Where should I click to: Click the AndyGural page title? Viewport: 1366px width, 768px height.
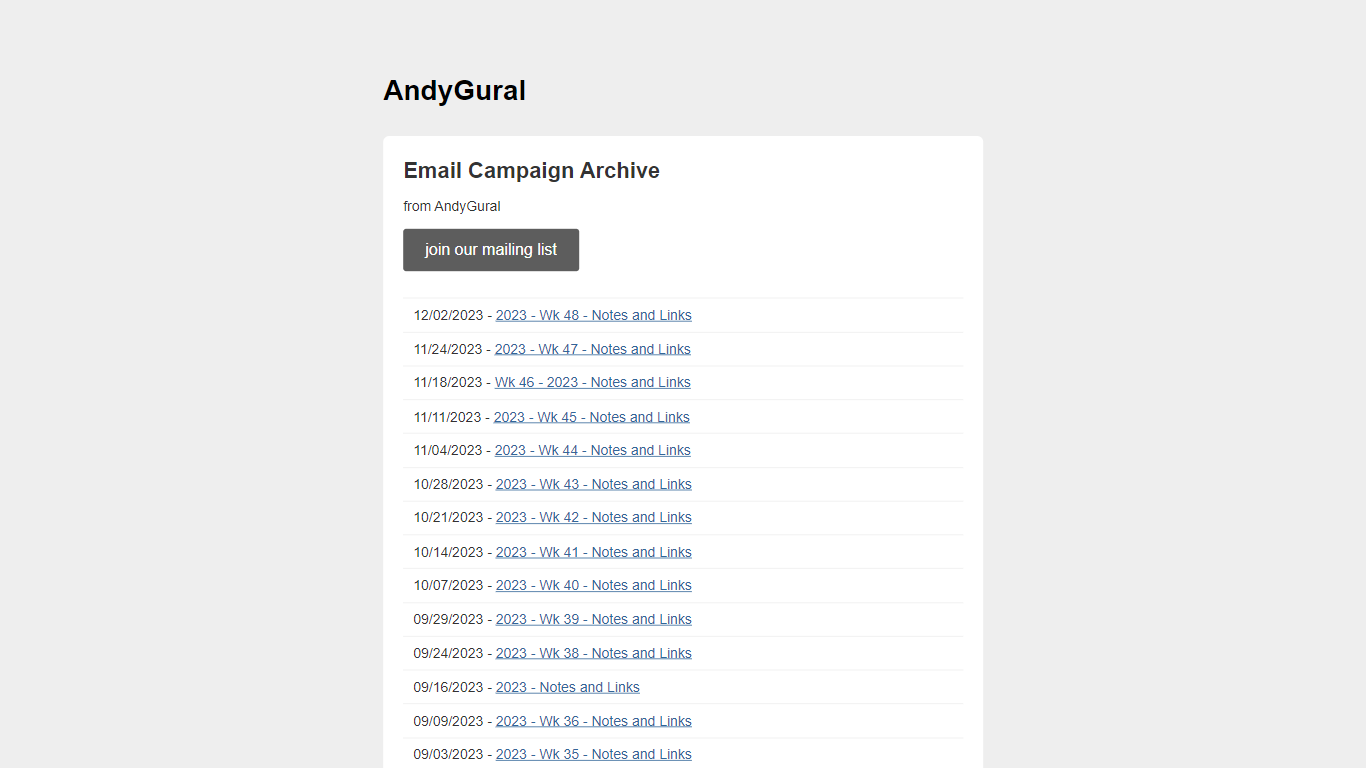[x=454, y=91]
